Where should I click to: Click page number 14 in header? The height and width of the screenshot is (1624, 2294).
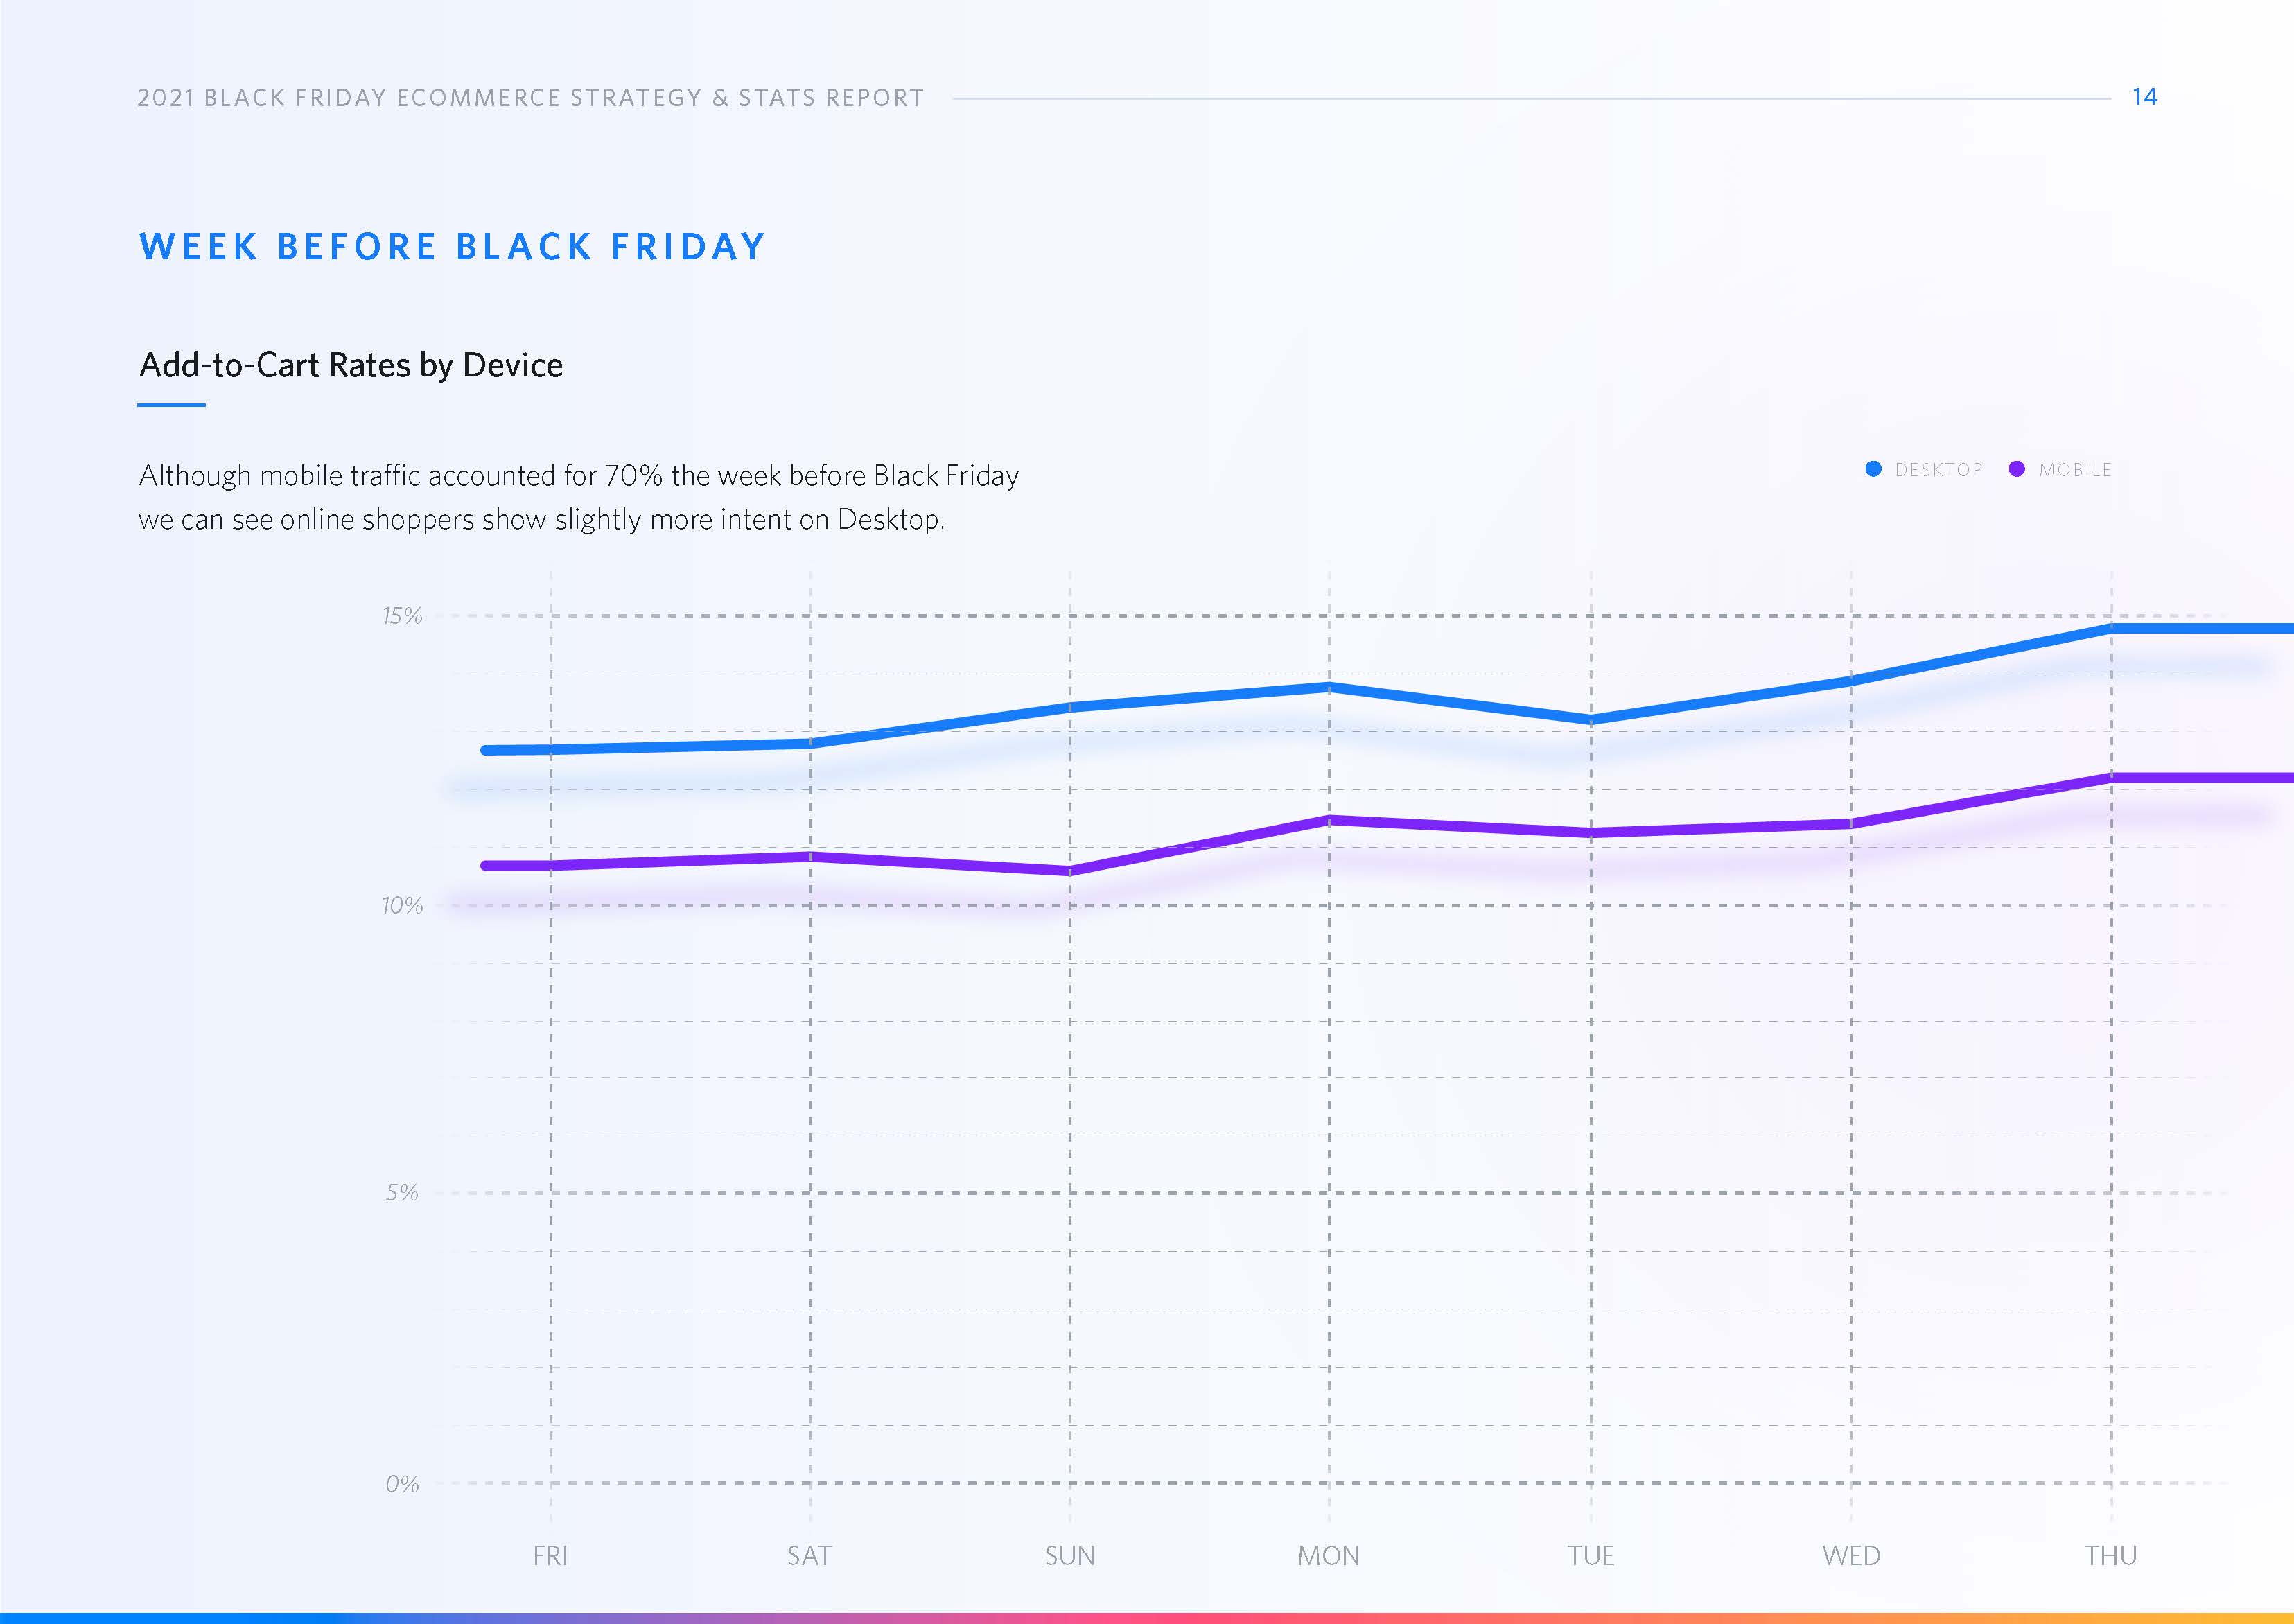2144,97
